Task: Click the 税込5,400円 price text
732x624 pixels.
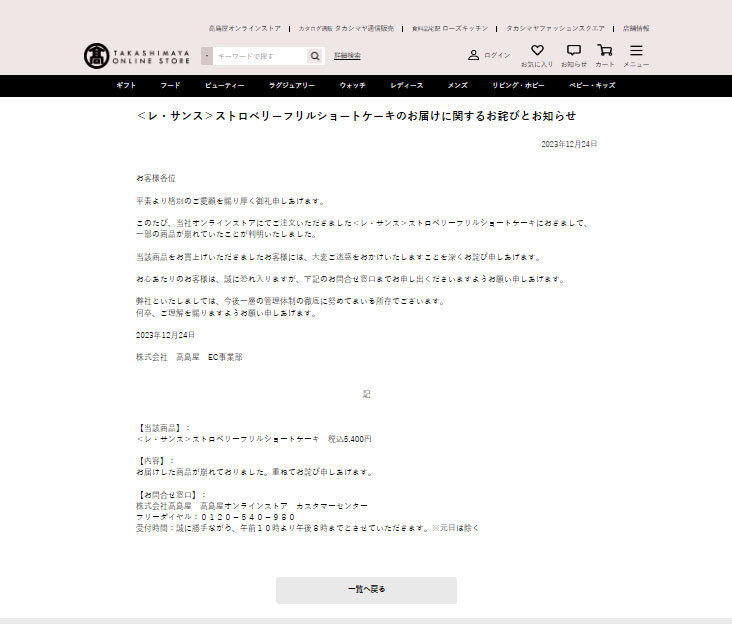Action: click(350, 439)
